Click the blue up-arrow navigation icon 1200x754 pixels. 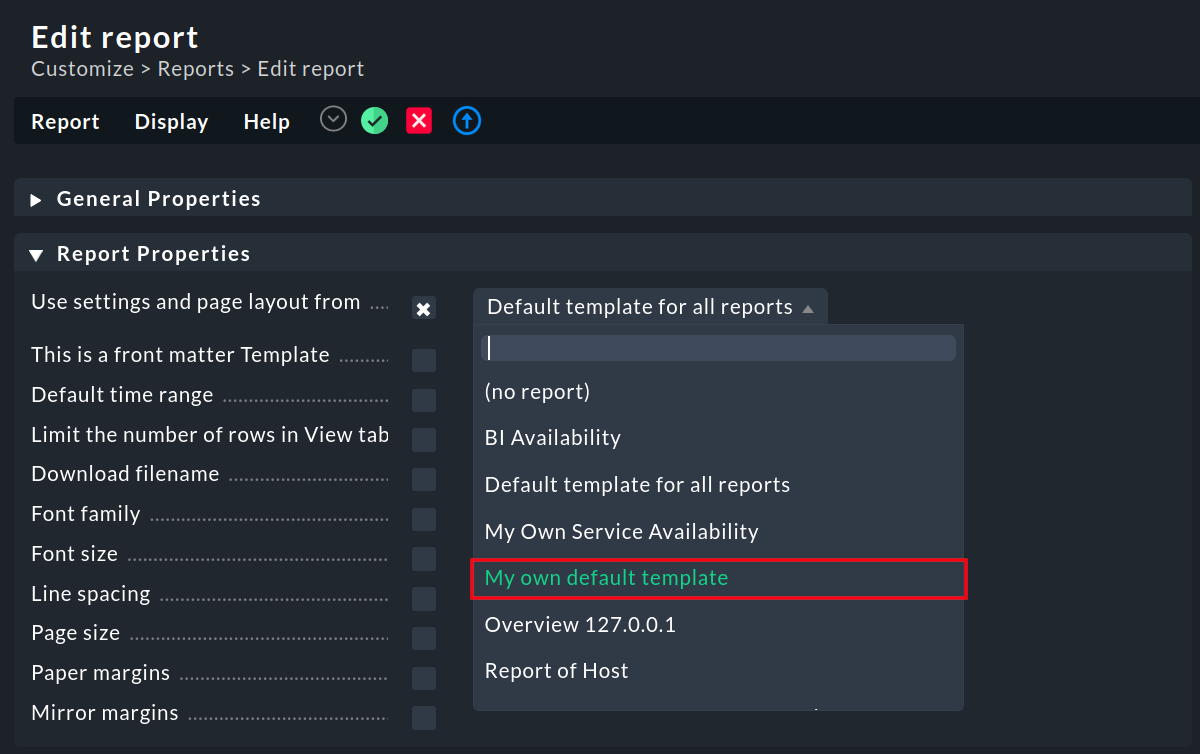tap(466, 120)
